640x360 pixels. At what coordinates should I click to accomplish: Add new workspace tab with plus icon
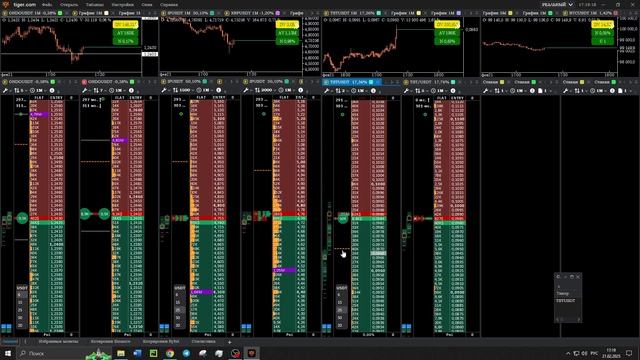point(229,342)
